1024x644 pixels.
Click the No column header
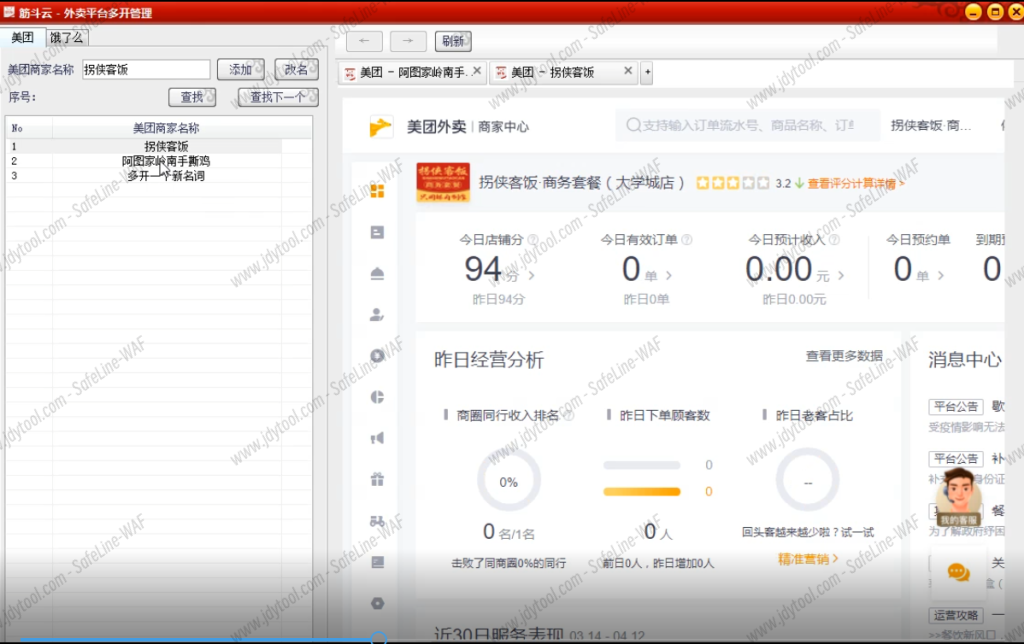pyautogui.click(x=29, y=128)
